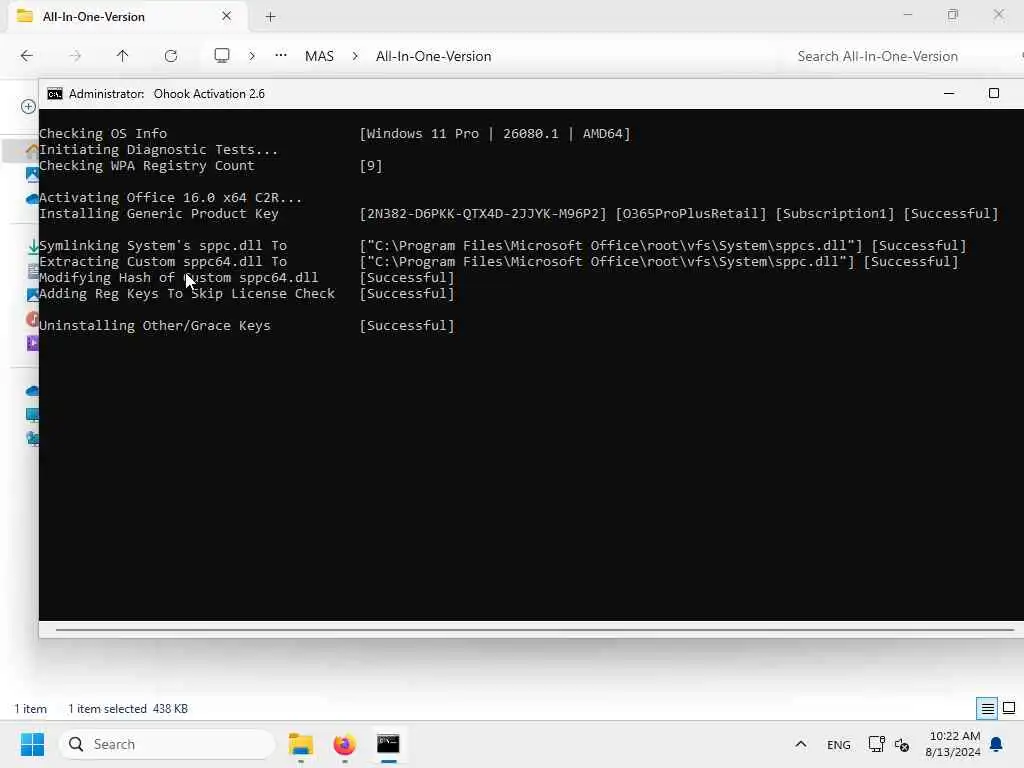
Task: Show hidden system tray icons
Action: [801, 744]
